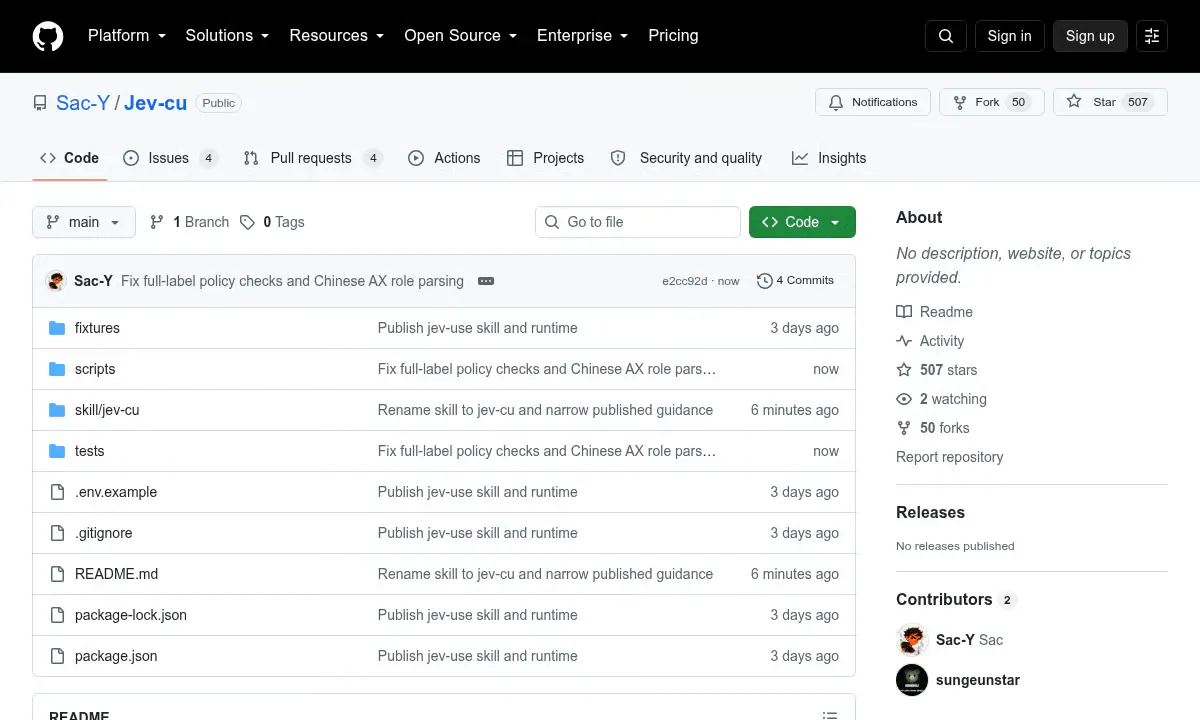
Task: Open the fixtures folder name
Action: point(97,328)
